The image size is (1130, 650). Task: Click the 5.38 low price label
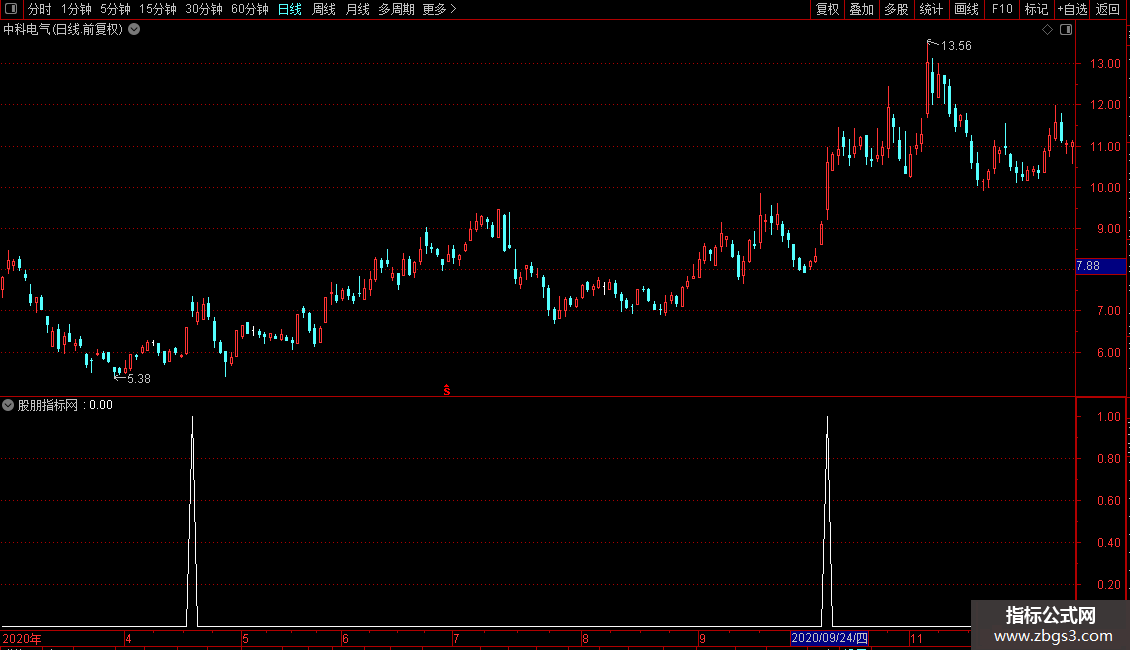(138, 378)
